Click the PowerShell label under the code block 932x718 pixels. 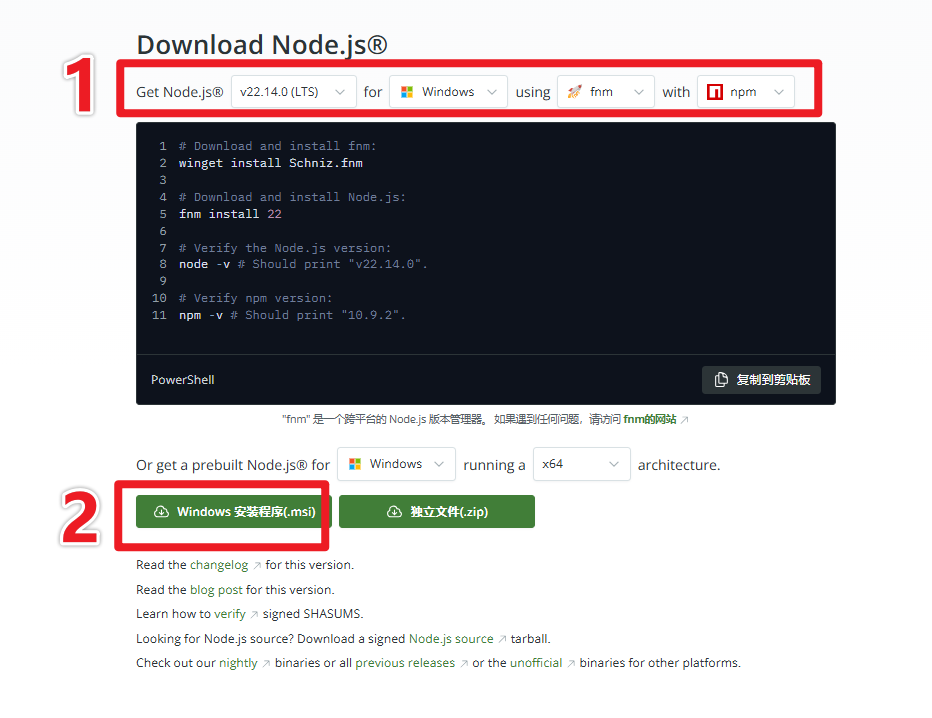(x=182, y=380)
